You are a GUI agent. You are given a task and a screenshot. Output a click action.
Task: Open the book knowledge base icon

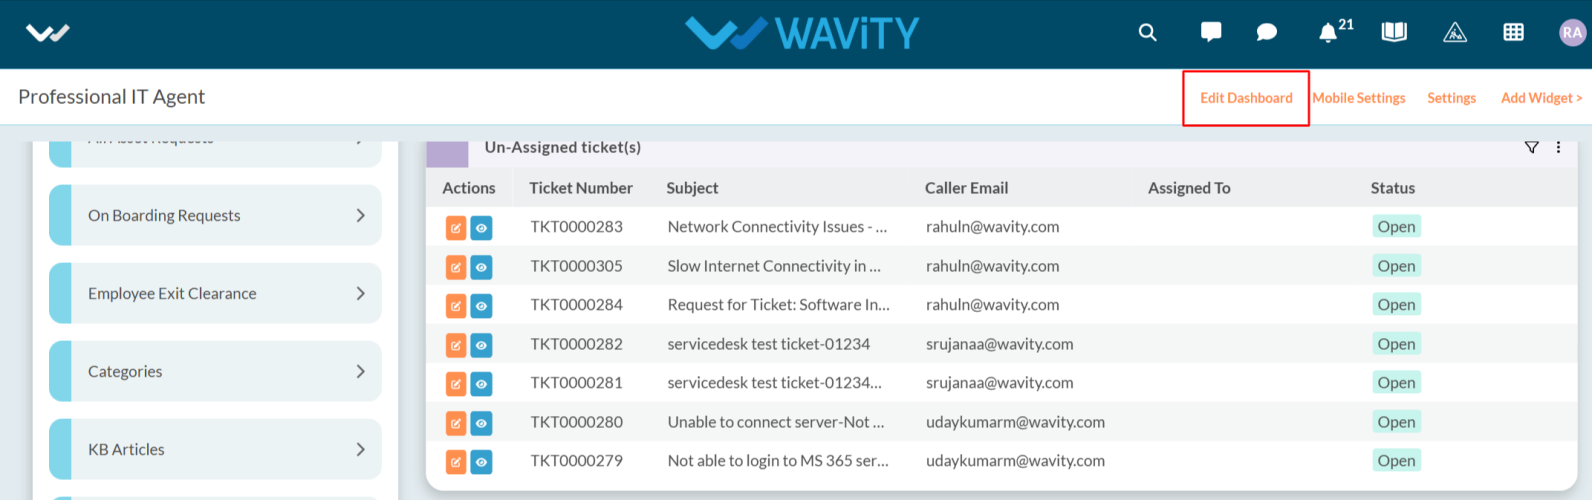pyautogui.click(x=1394, y=32)
